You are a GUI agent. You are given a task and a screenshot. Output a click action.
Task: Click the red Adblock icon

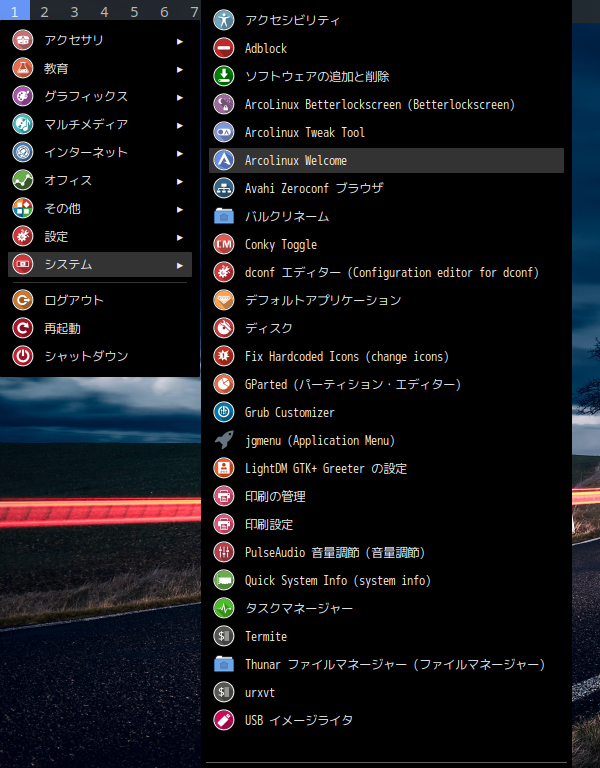(x=224, y=48)
